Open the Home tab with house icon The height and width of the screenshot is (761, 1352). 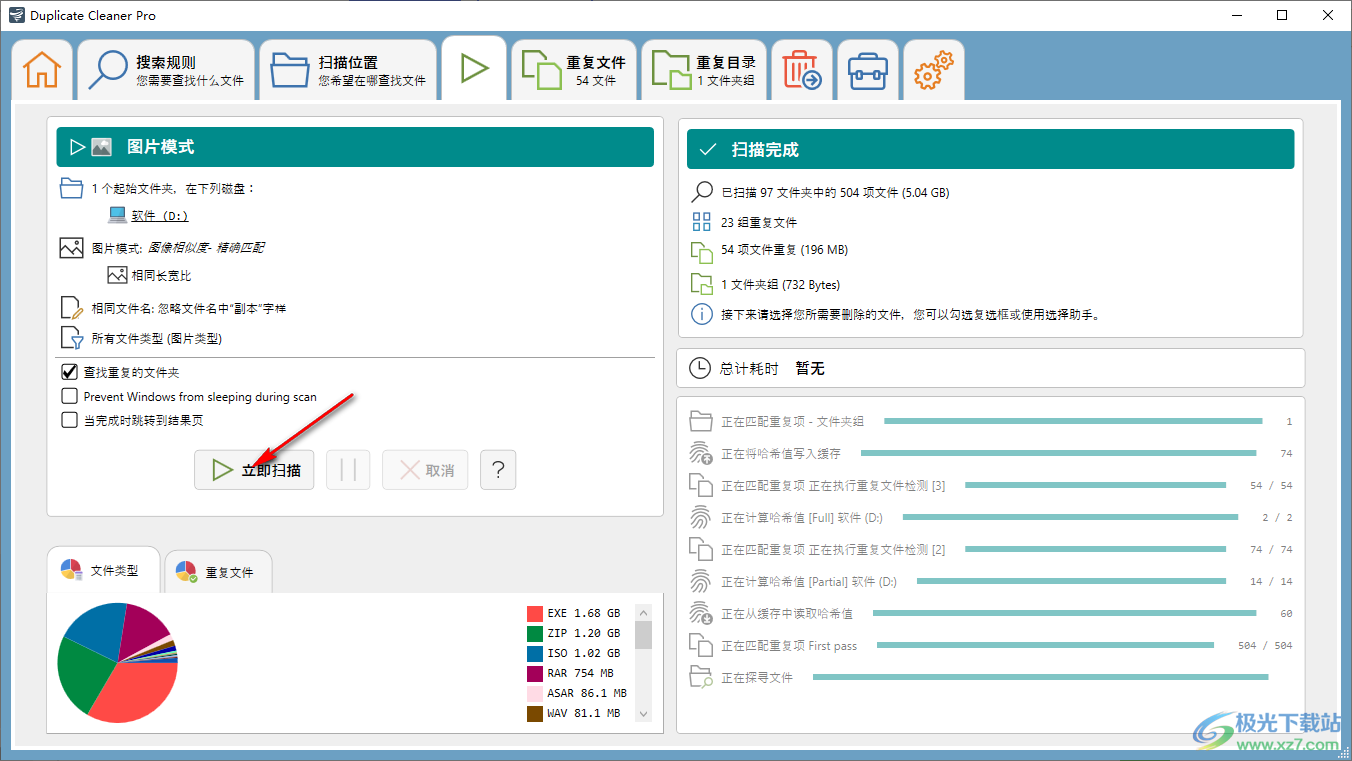[42, 70]
